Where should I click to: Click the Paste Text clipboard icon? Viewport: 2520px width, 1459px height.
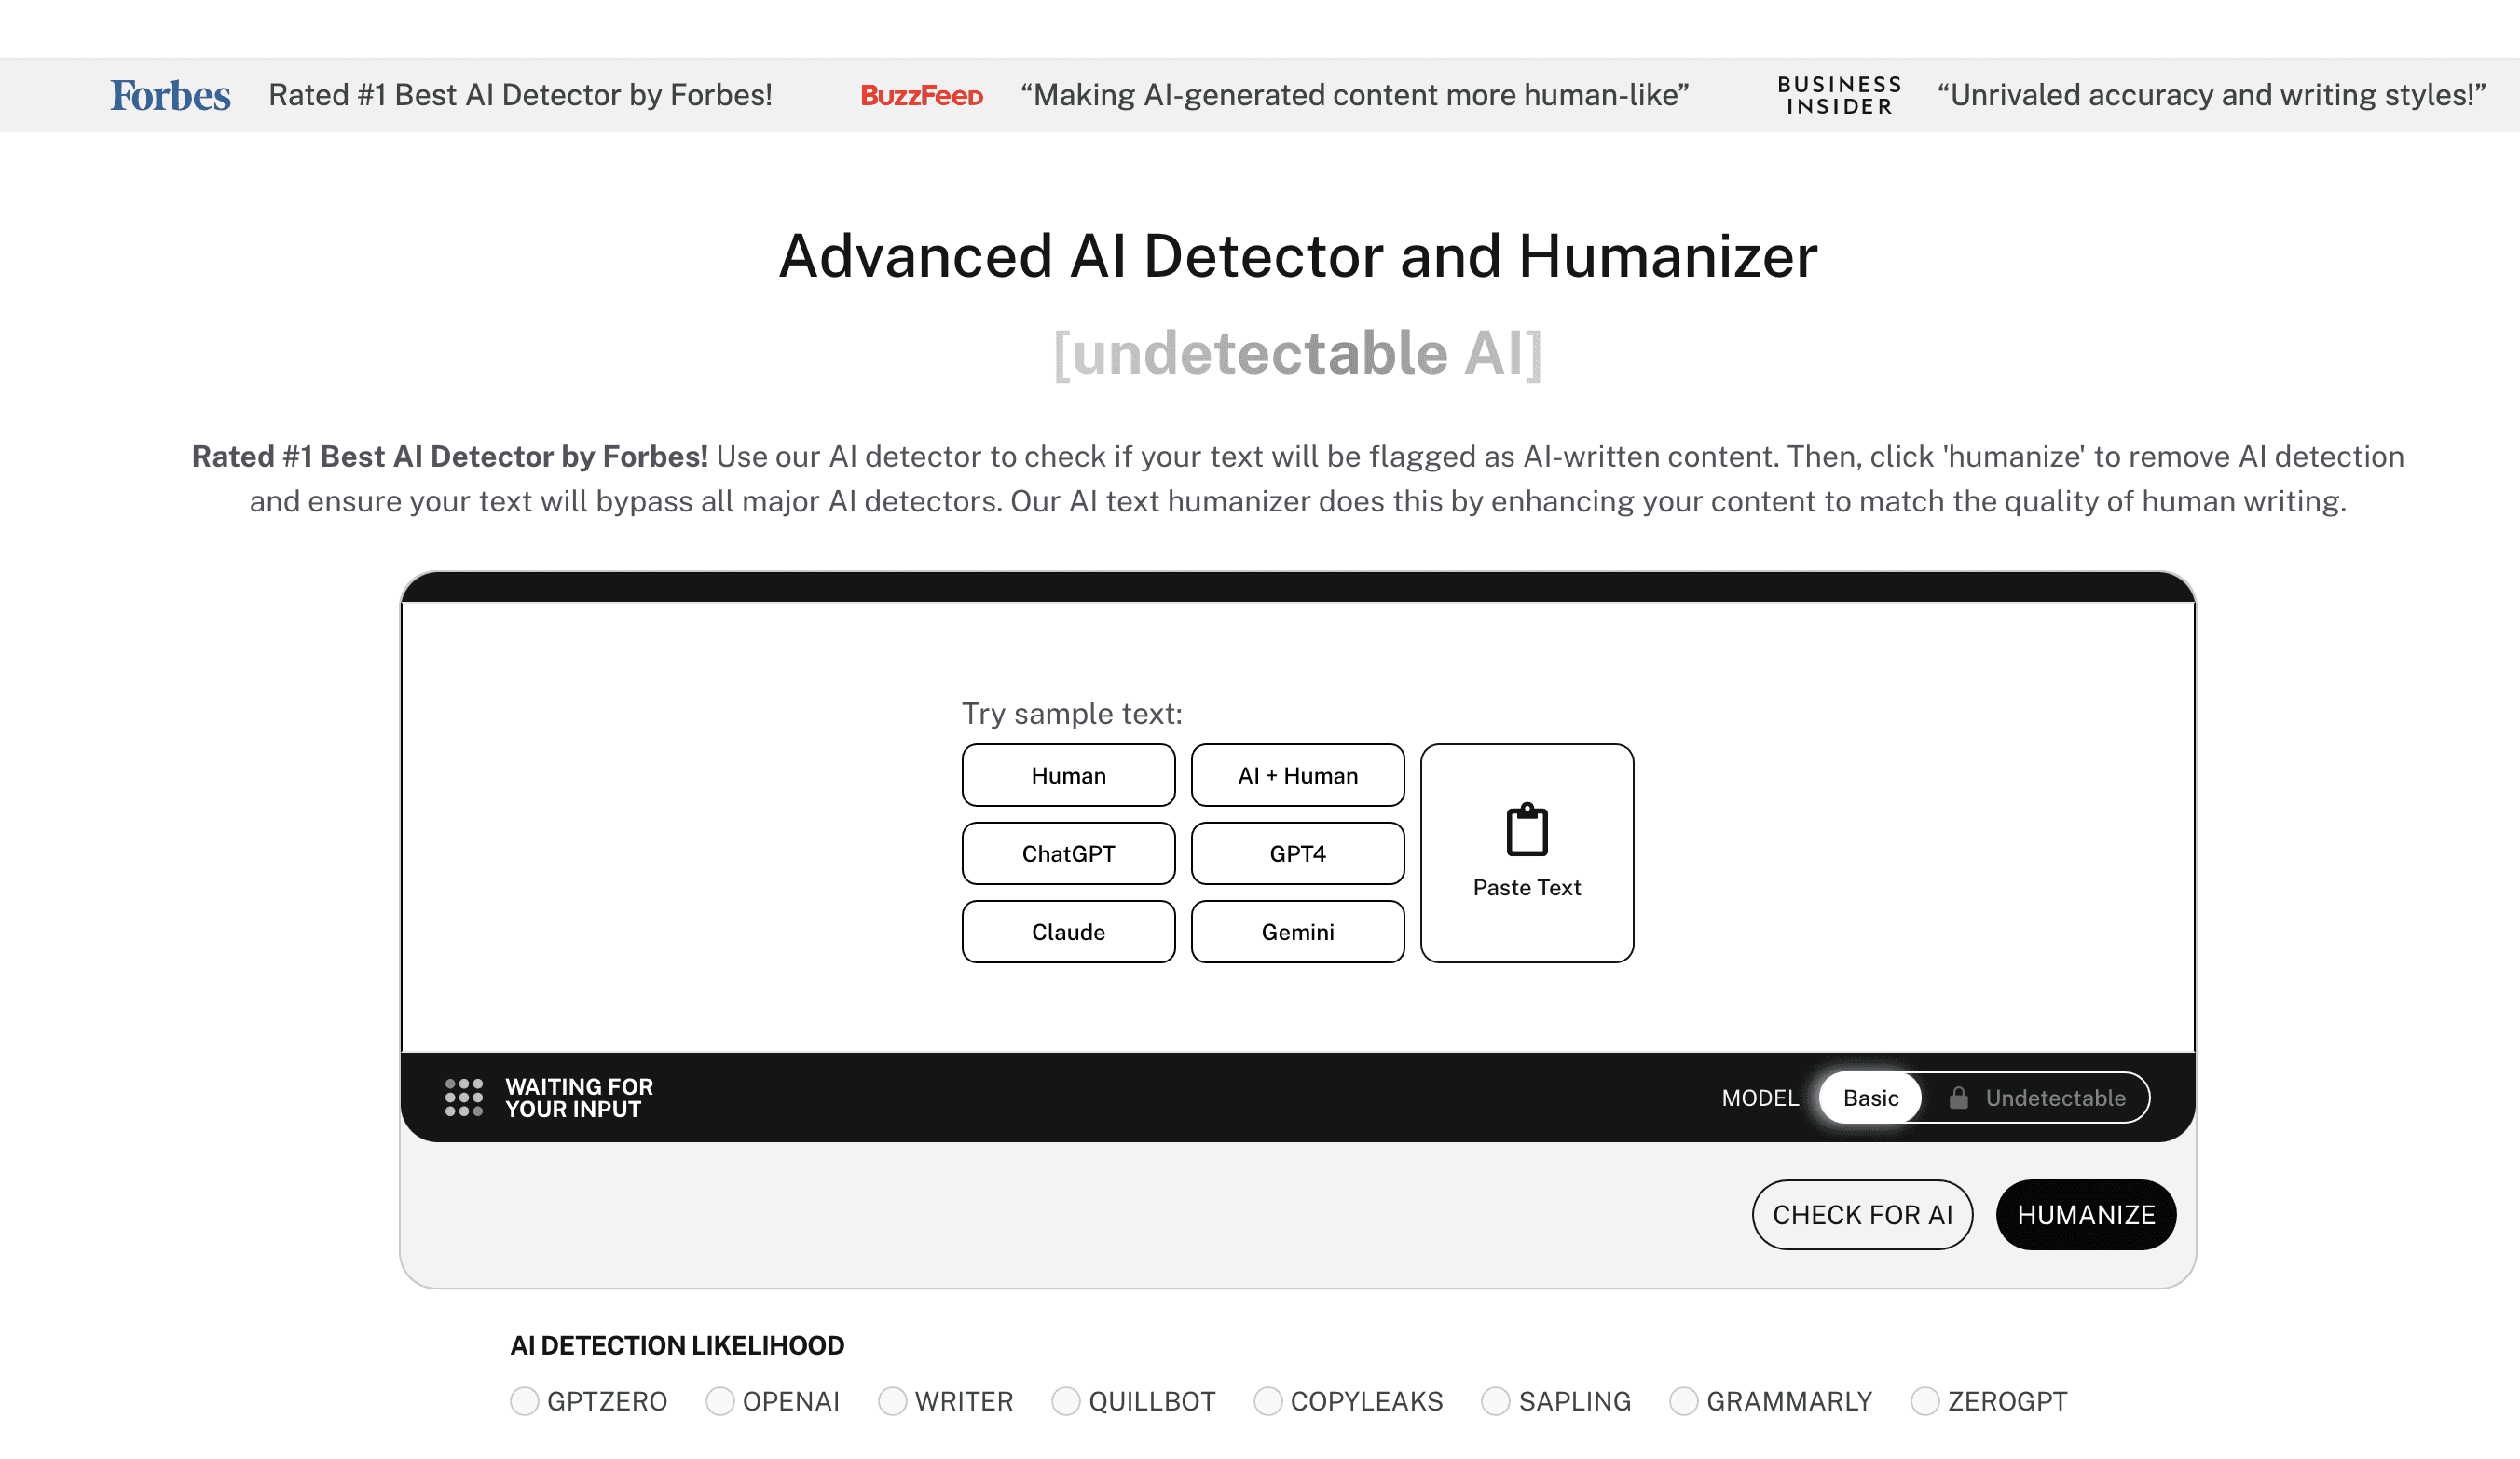coord(1526,830)
